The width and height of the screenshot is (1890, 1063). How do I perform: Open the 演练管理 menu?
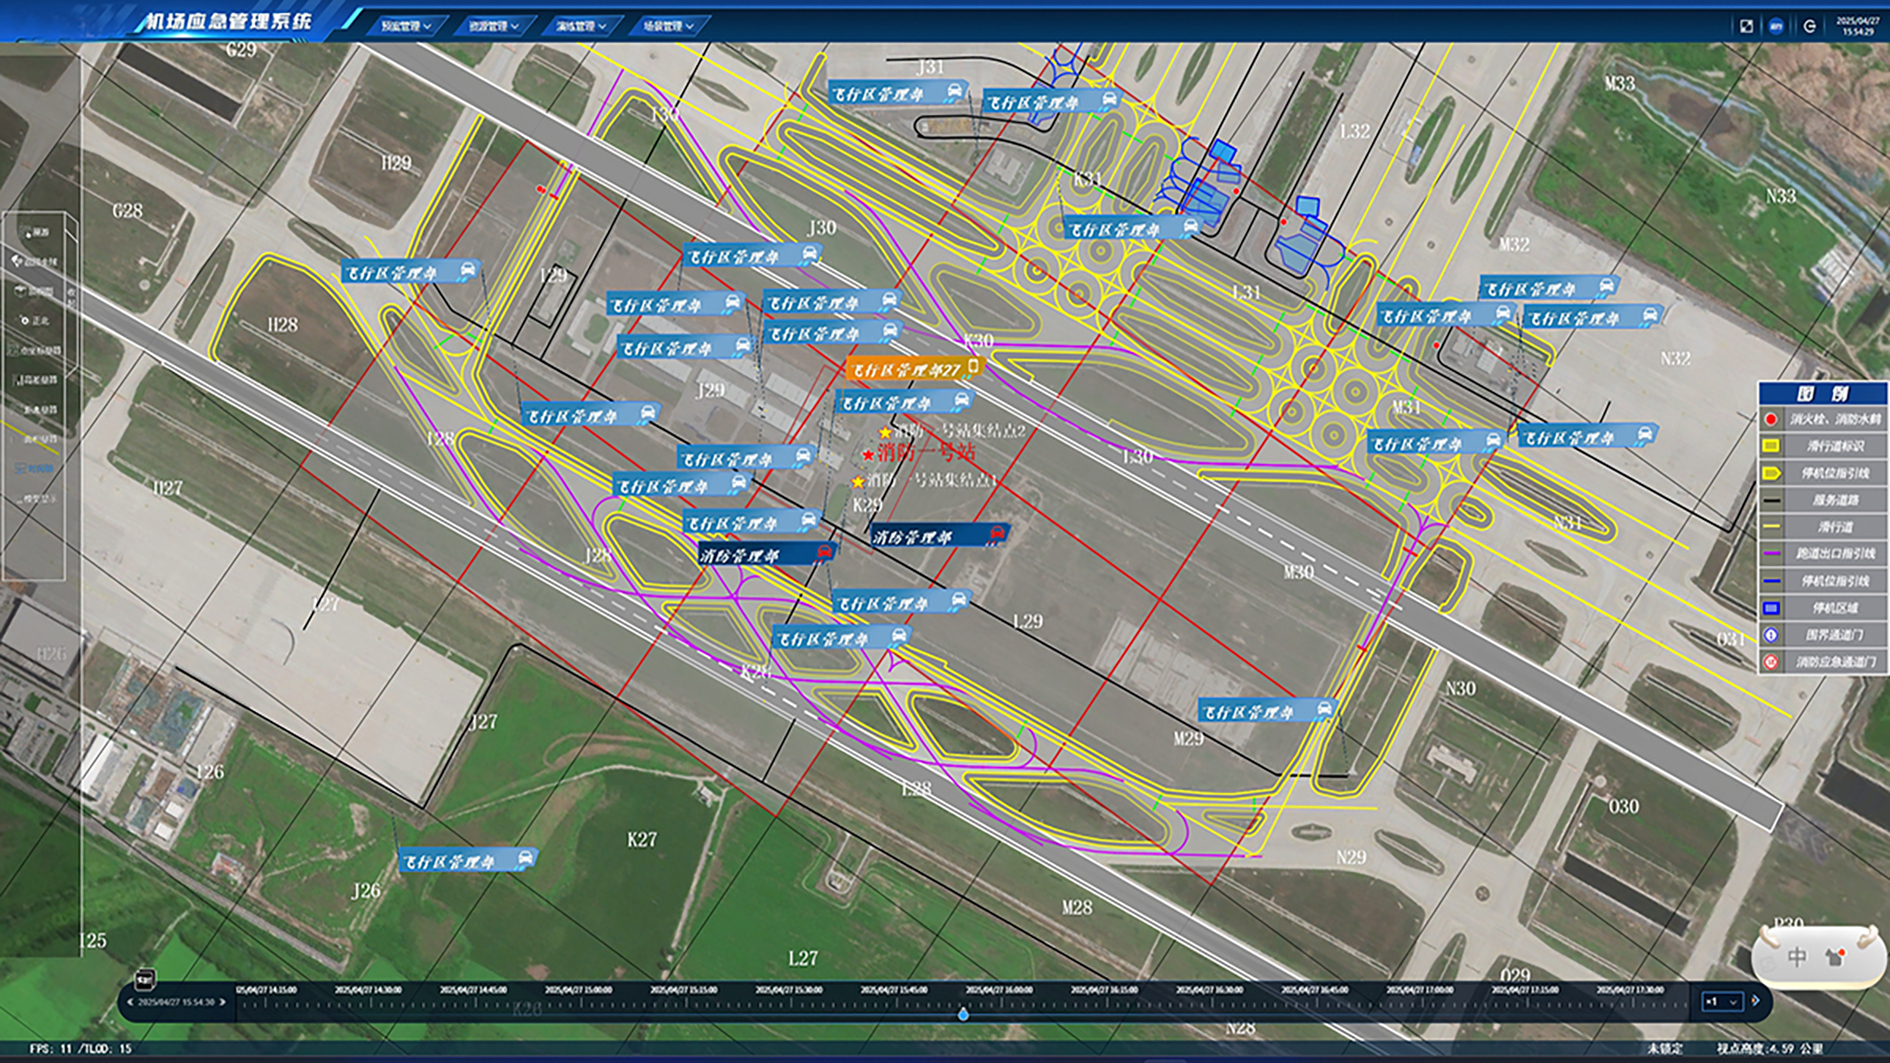tap(581, 26)
